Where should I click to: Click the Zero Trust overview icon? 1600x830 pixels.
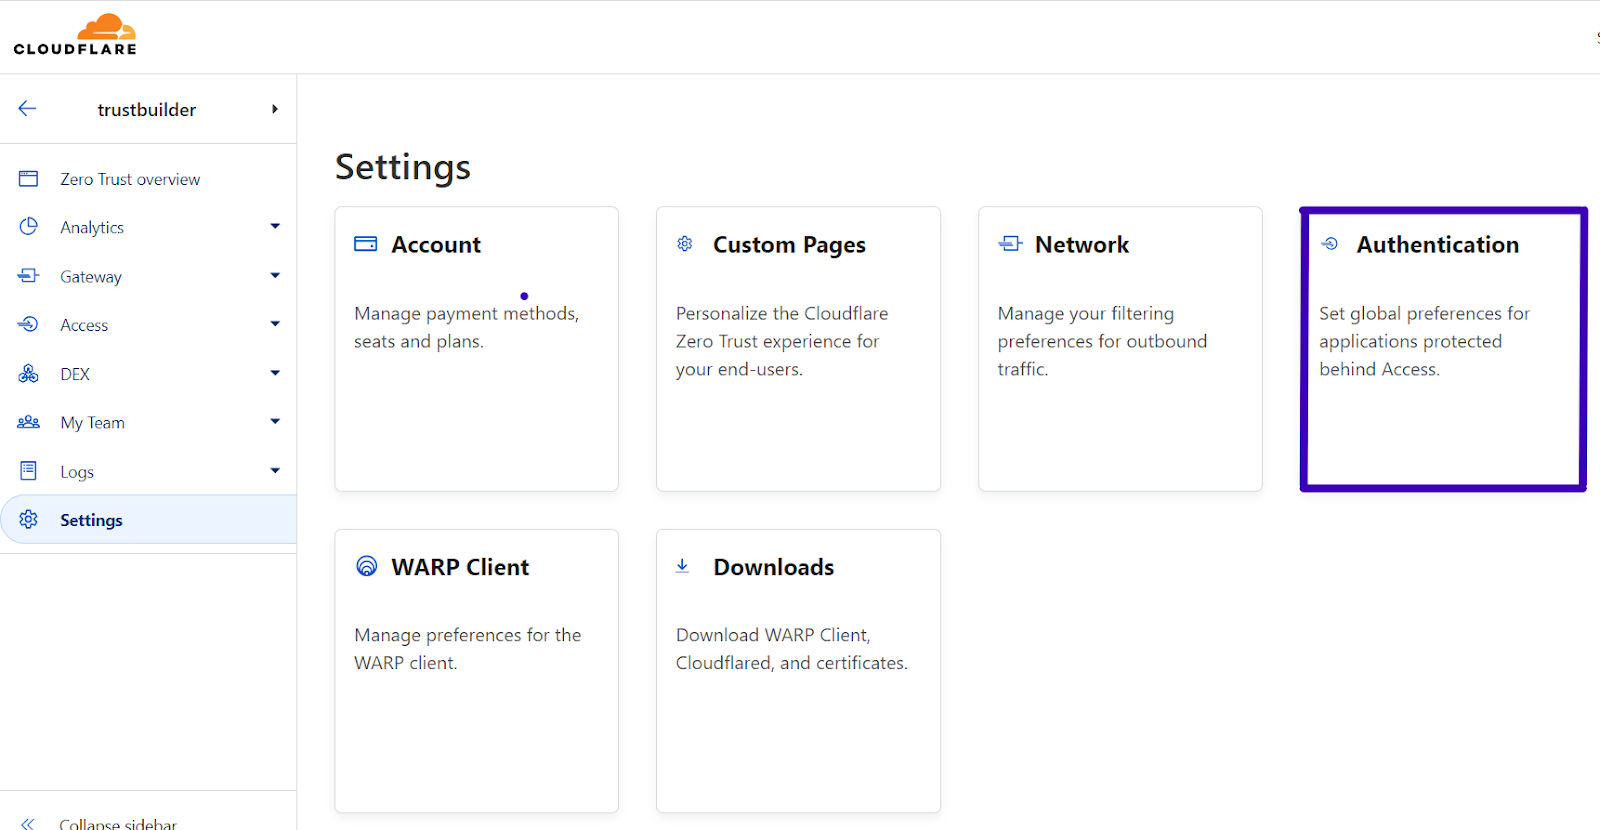click(28, 179)
